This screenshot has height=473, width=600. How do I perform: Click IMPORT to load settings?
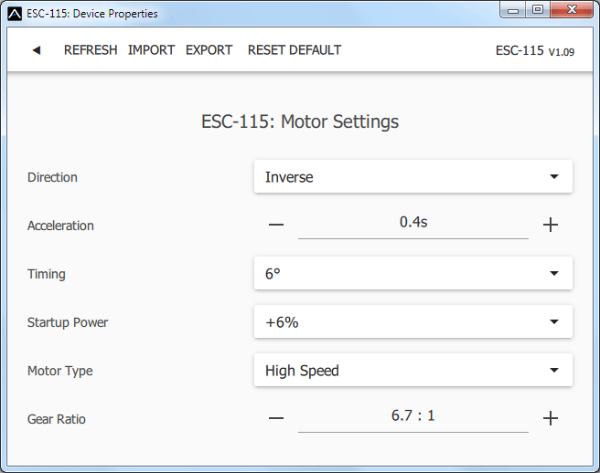click(x=151, y=50)
